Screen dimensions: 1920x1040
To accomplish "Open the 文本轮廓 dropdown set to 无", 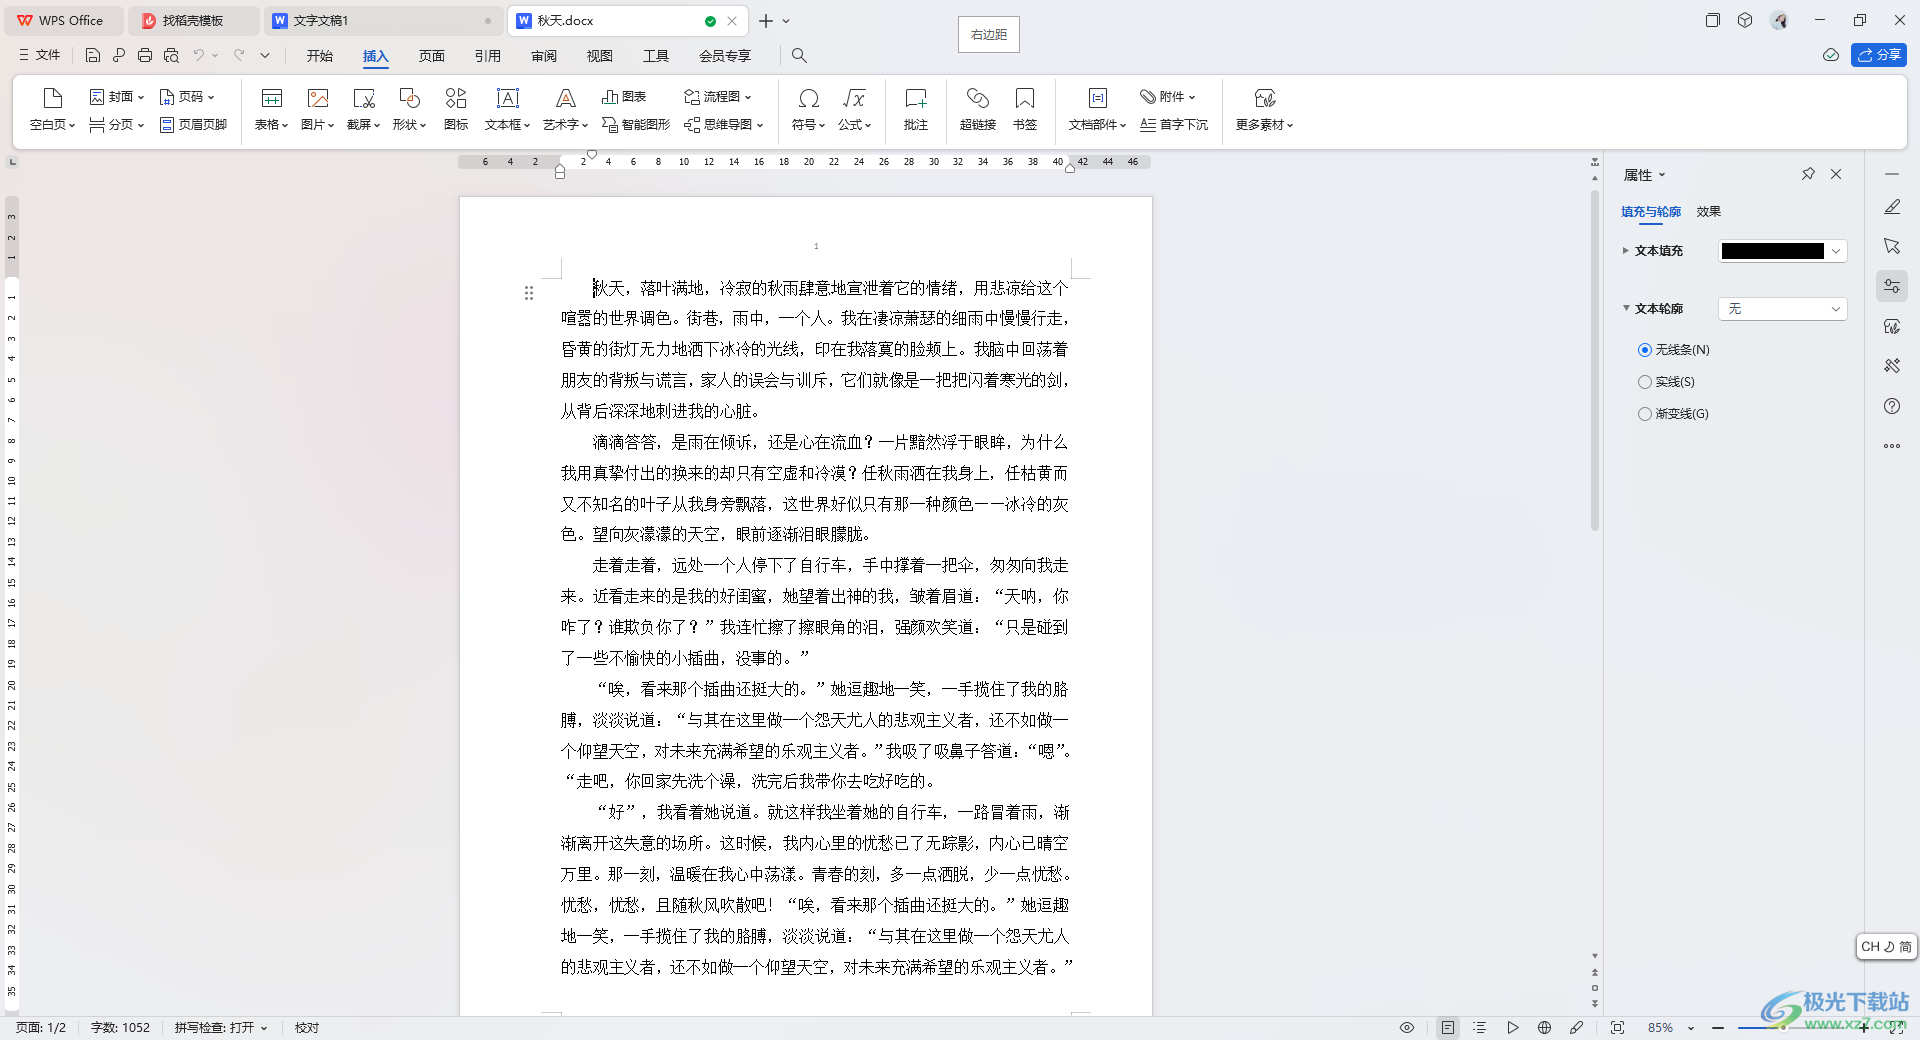I will [x=1782, y=309].
